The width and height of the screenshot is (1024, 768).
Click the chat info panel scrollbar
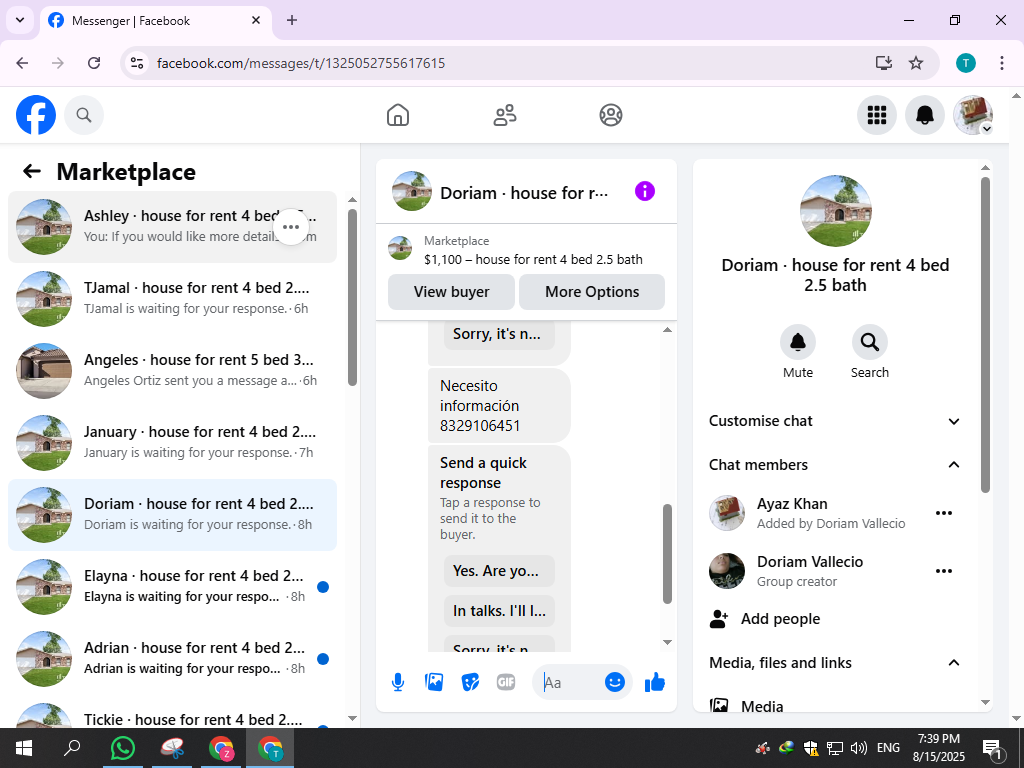click(985, 334)
